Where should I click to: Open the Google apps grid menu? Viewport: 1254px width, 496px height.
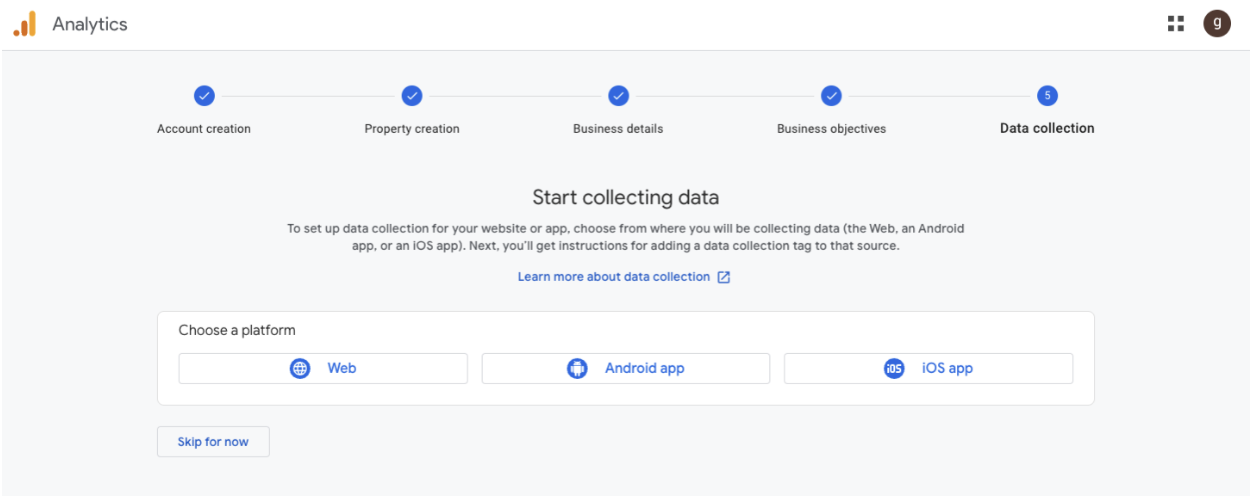1176,24
